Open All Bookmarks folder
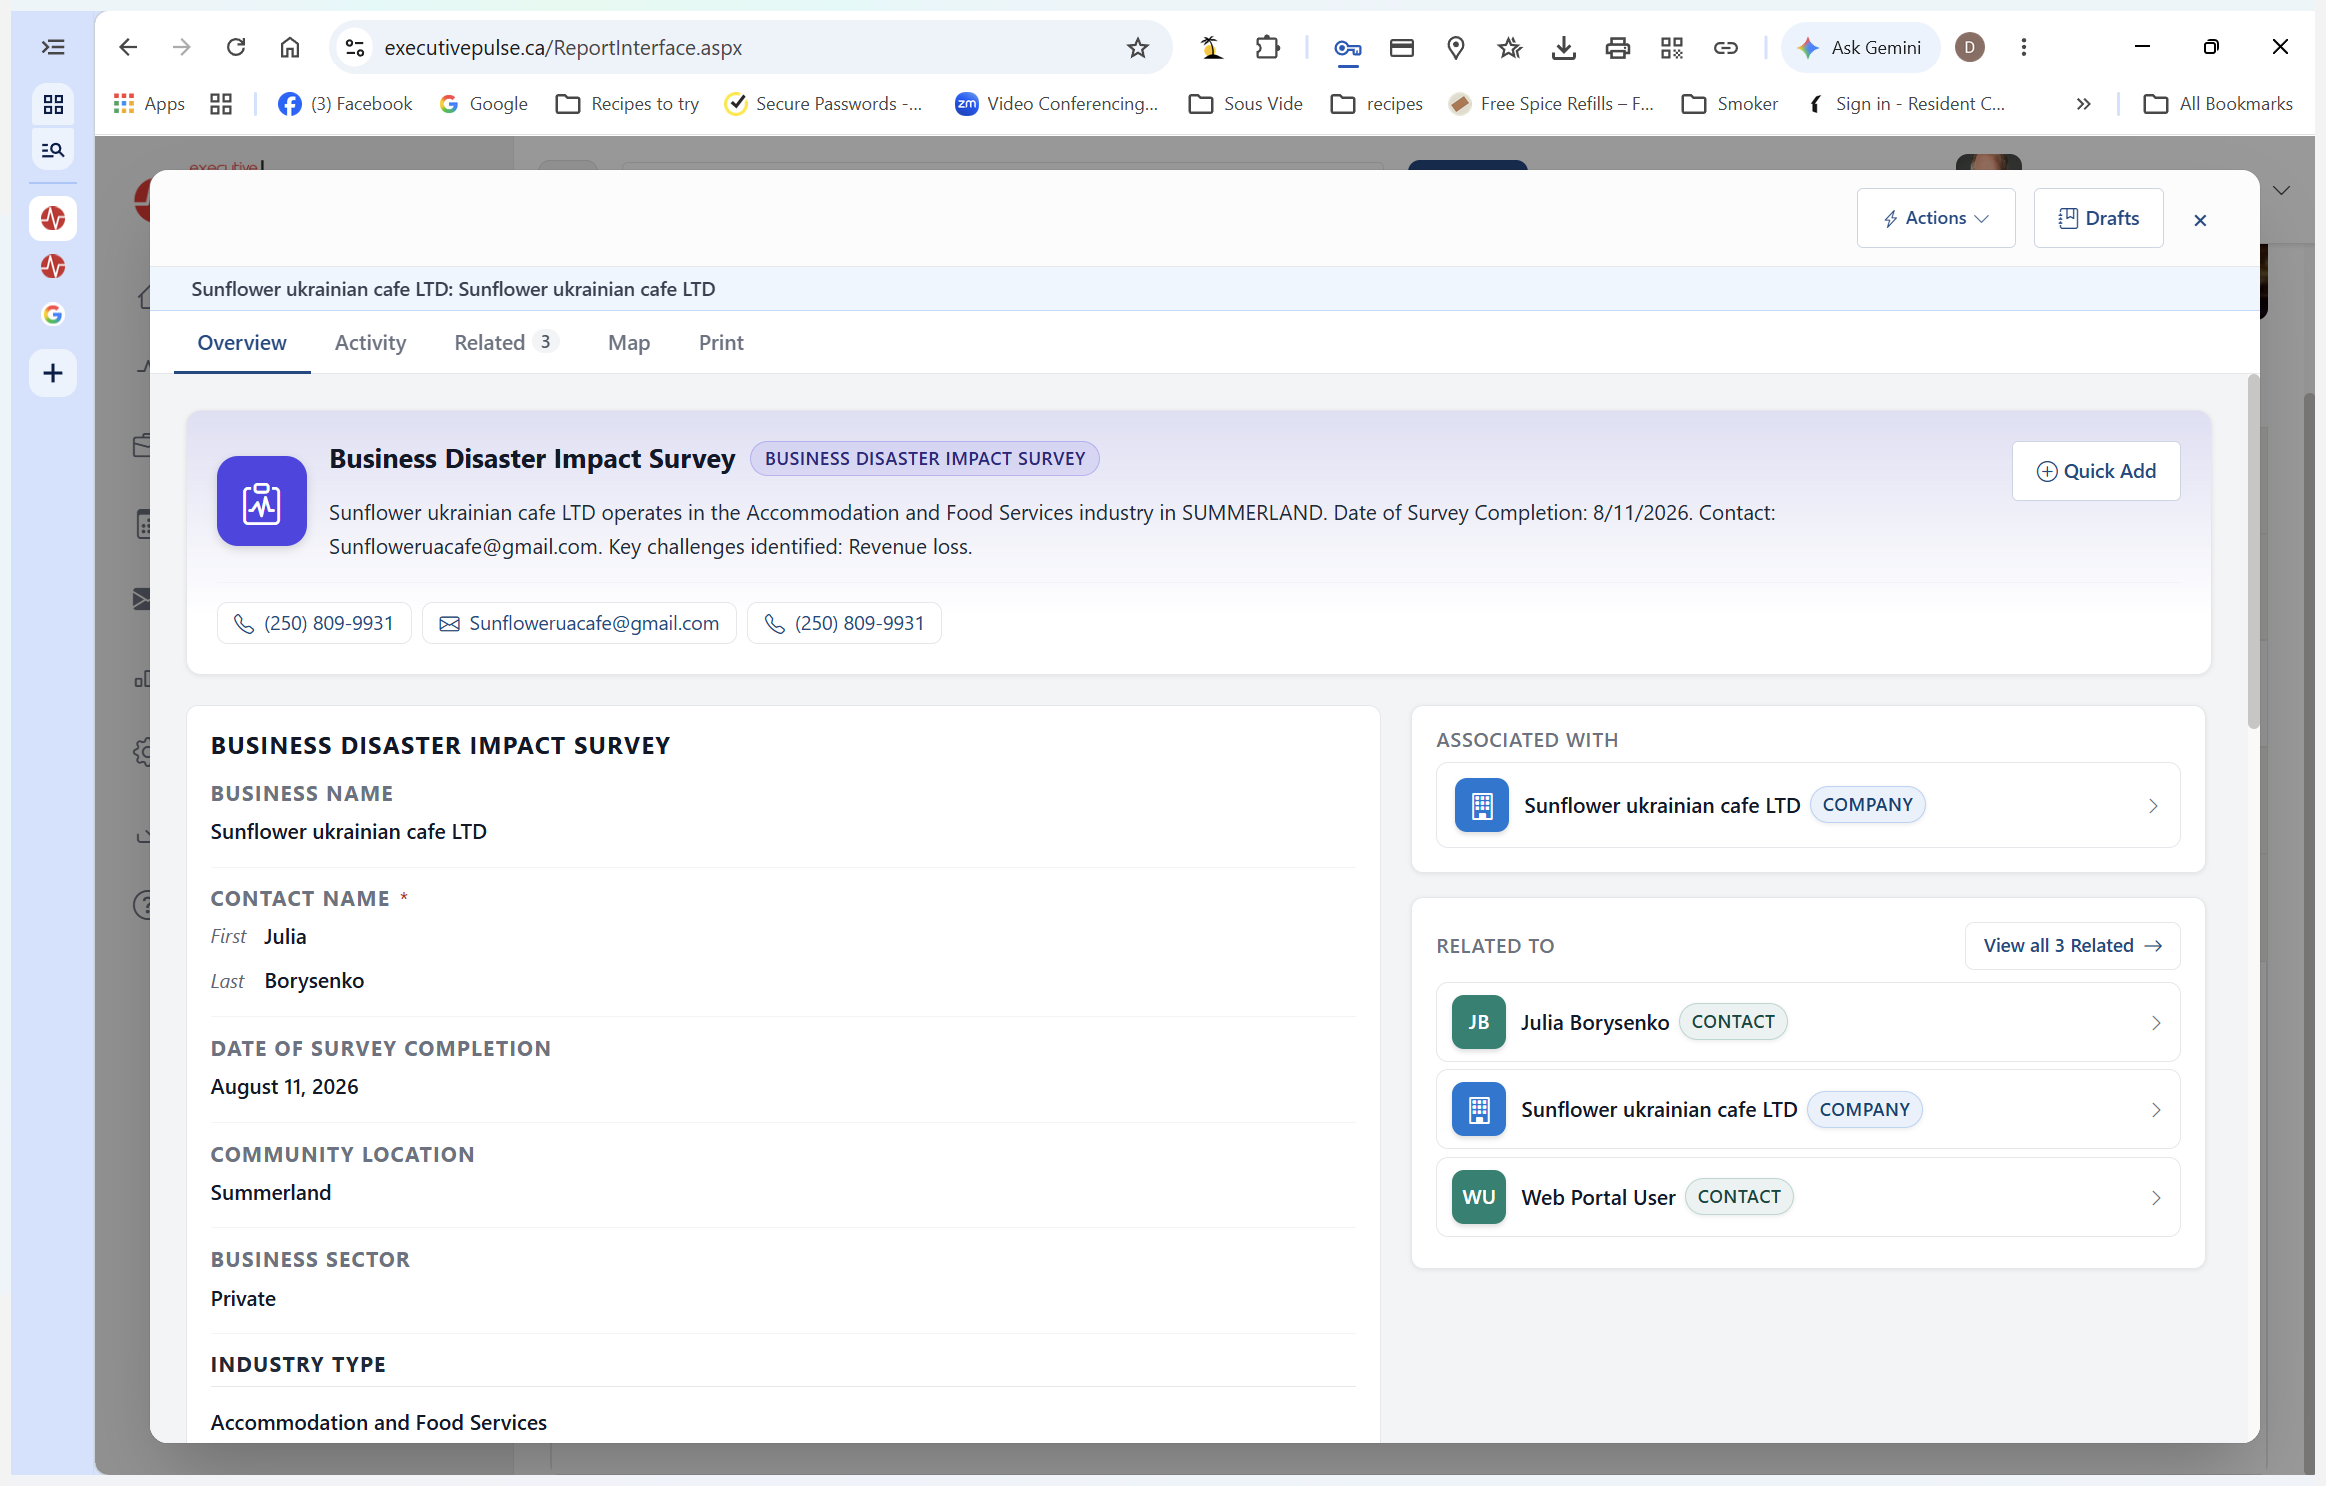The height and width of the screenshot is (1486, 2326). click(x=2218, y=104)
